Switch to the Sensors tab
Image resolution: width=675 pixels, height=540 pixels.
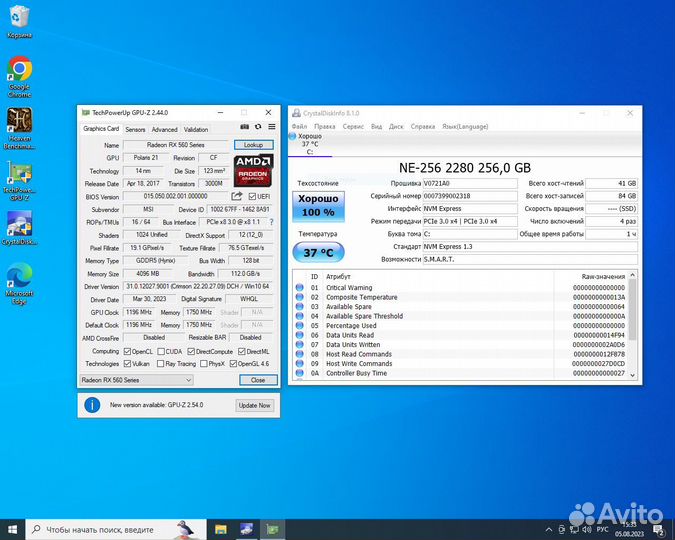pos(135,129)
